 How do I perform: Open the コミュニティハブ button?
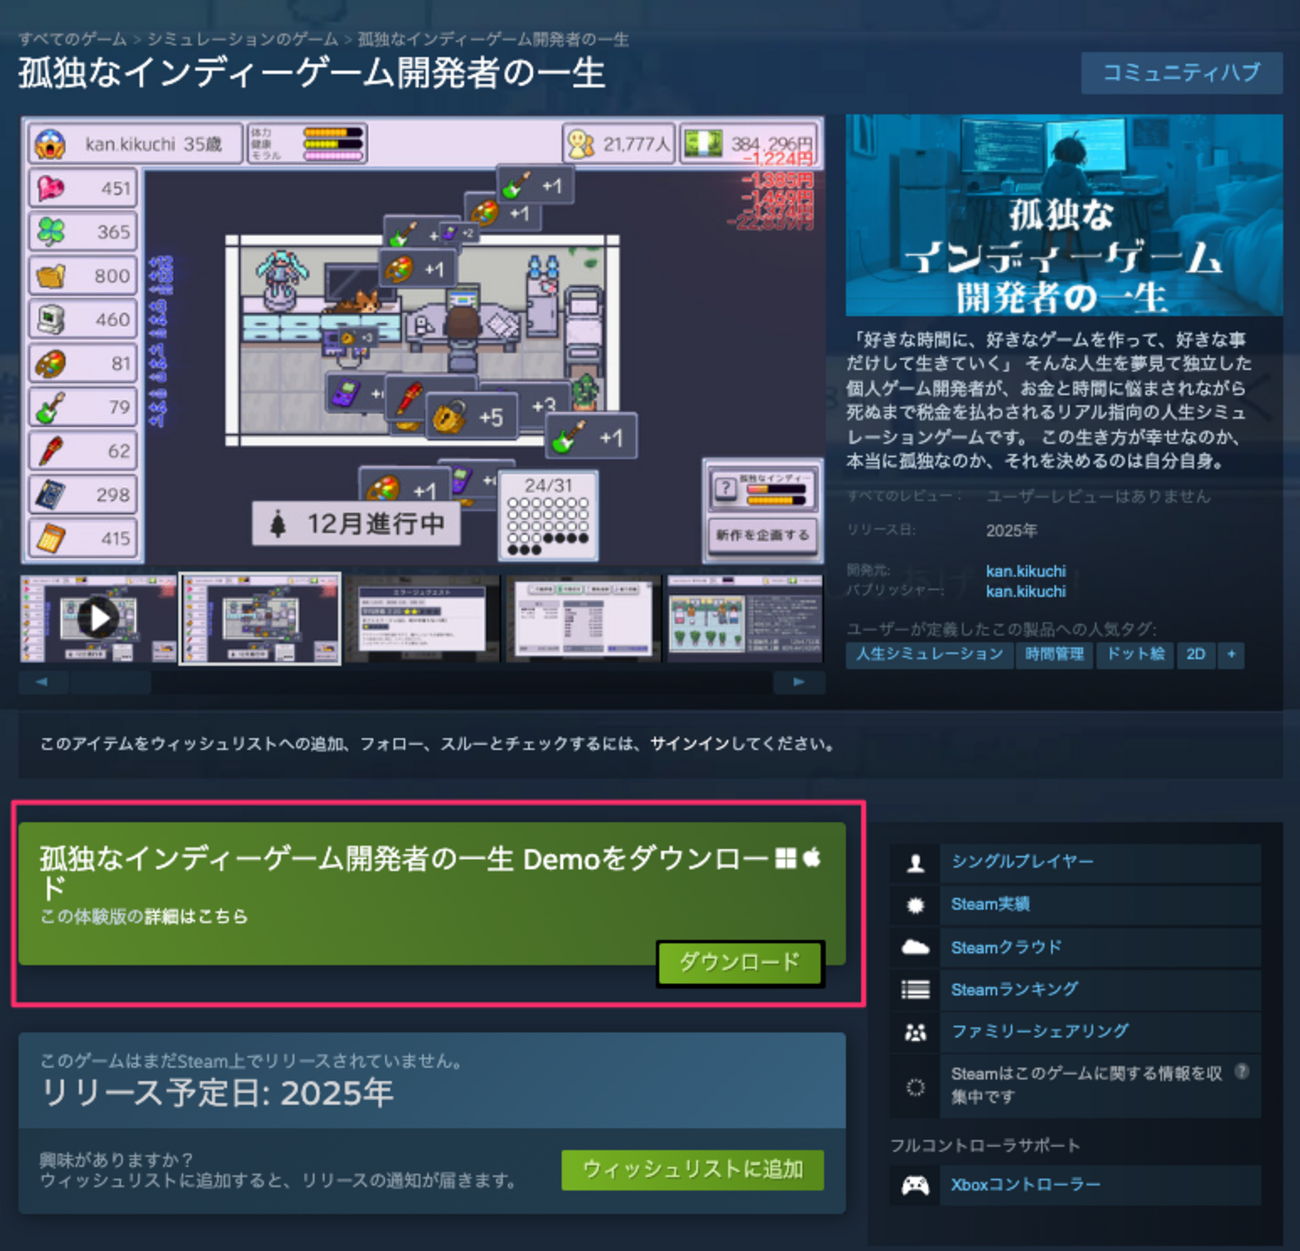pos(1181,73)
